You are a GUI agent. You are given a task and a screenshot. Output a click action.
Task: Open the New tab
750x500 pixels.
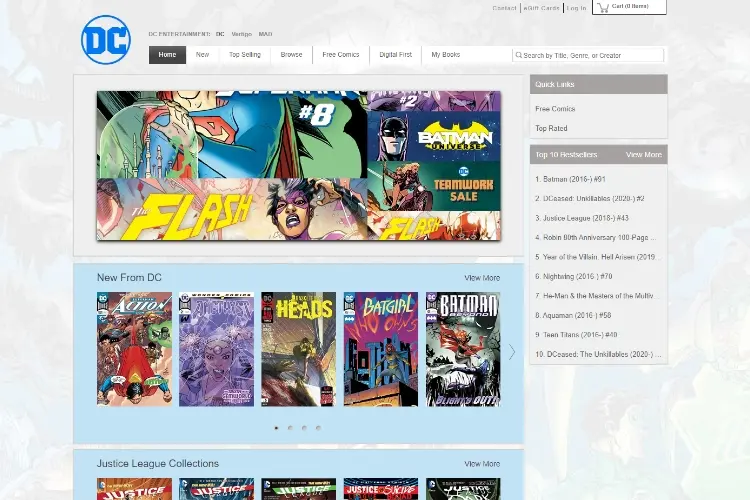[202, 55]
